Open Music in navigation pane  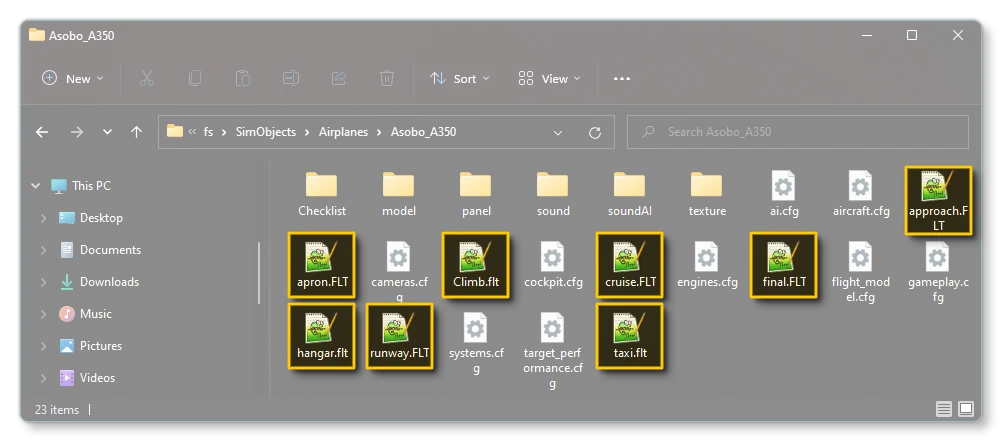(85, 314)
